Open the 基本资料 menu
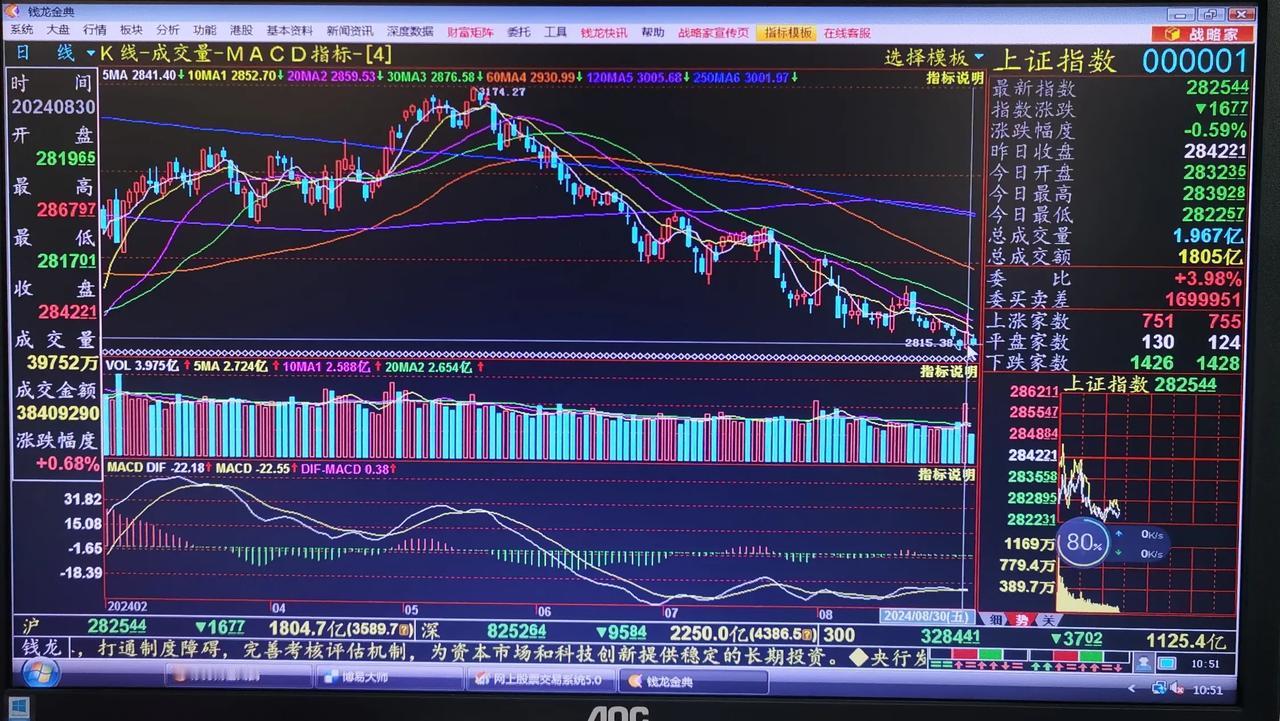 289,32
